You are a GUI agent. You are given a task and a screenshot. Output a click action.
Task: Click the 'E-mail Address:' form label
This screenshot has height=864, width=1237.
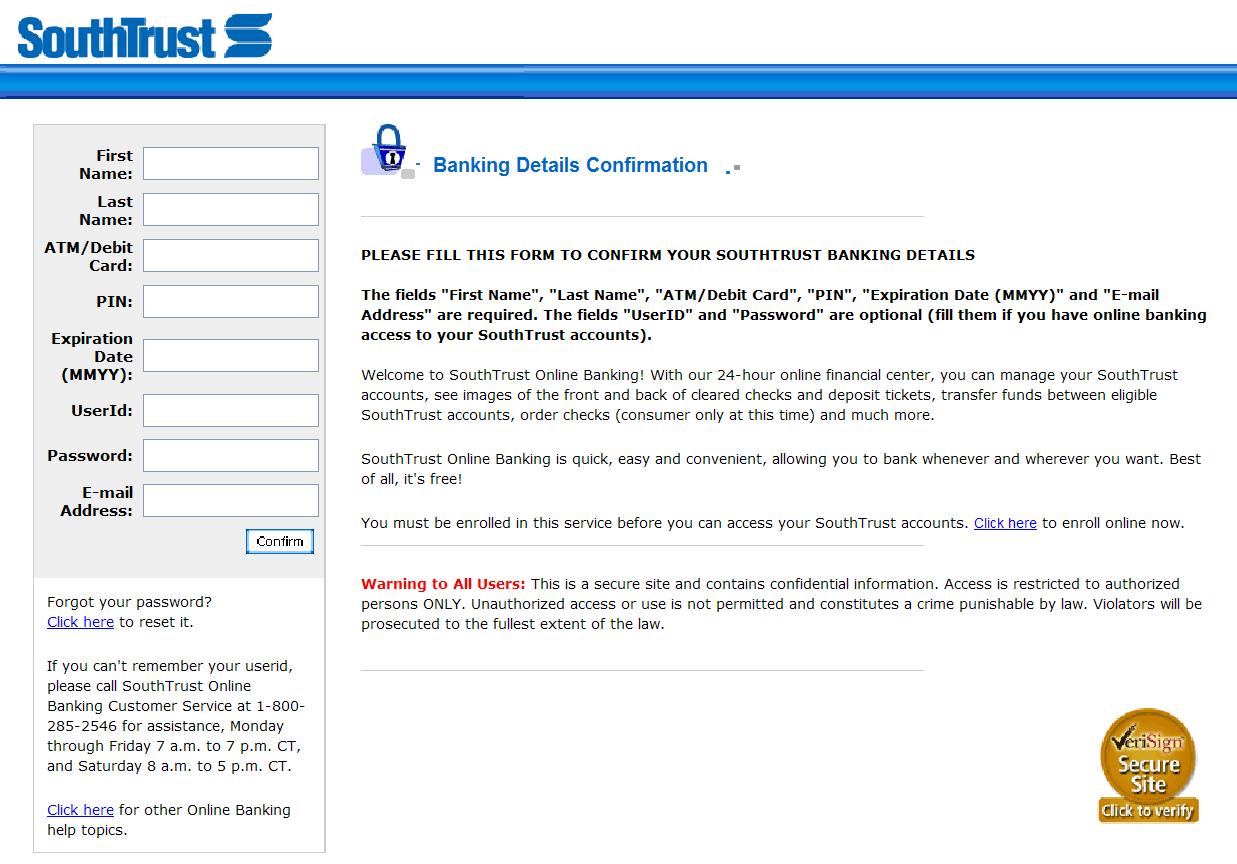coord(97,501)
